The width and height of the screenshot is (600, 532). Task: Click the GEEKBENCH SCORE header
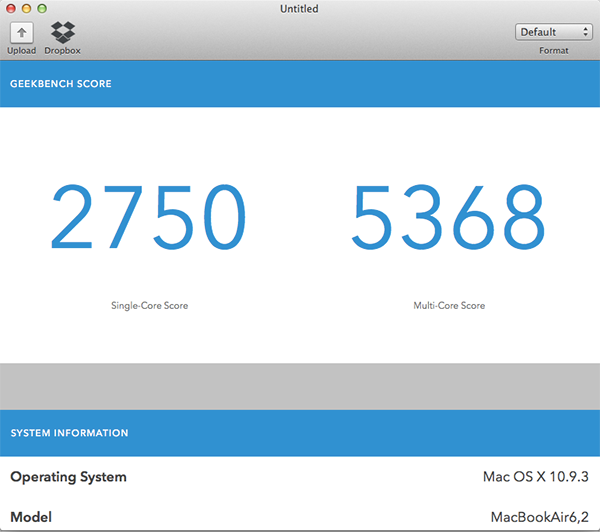[x=61, y=84]
